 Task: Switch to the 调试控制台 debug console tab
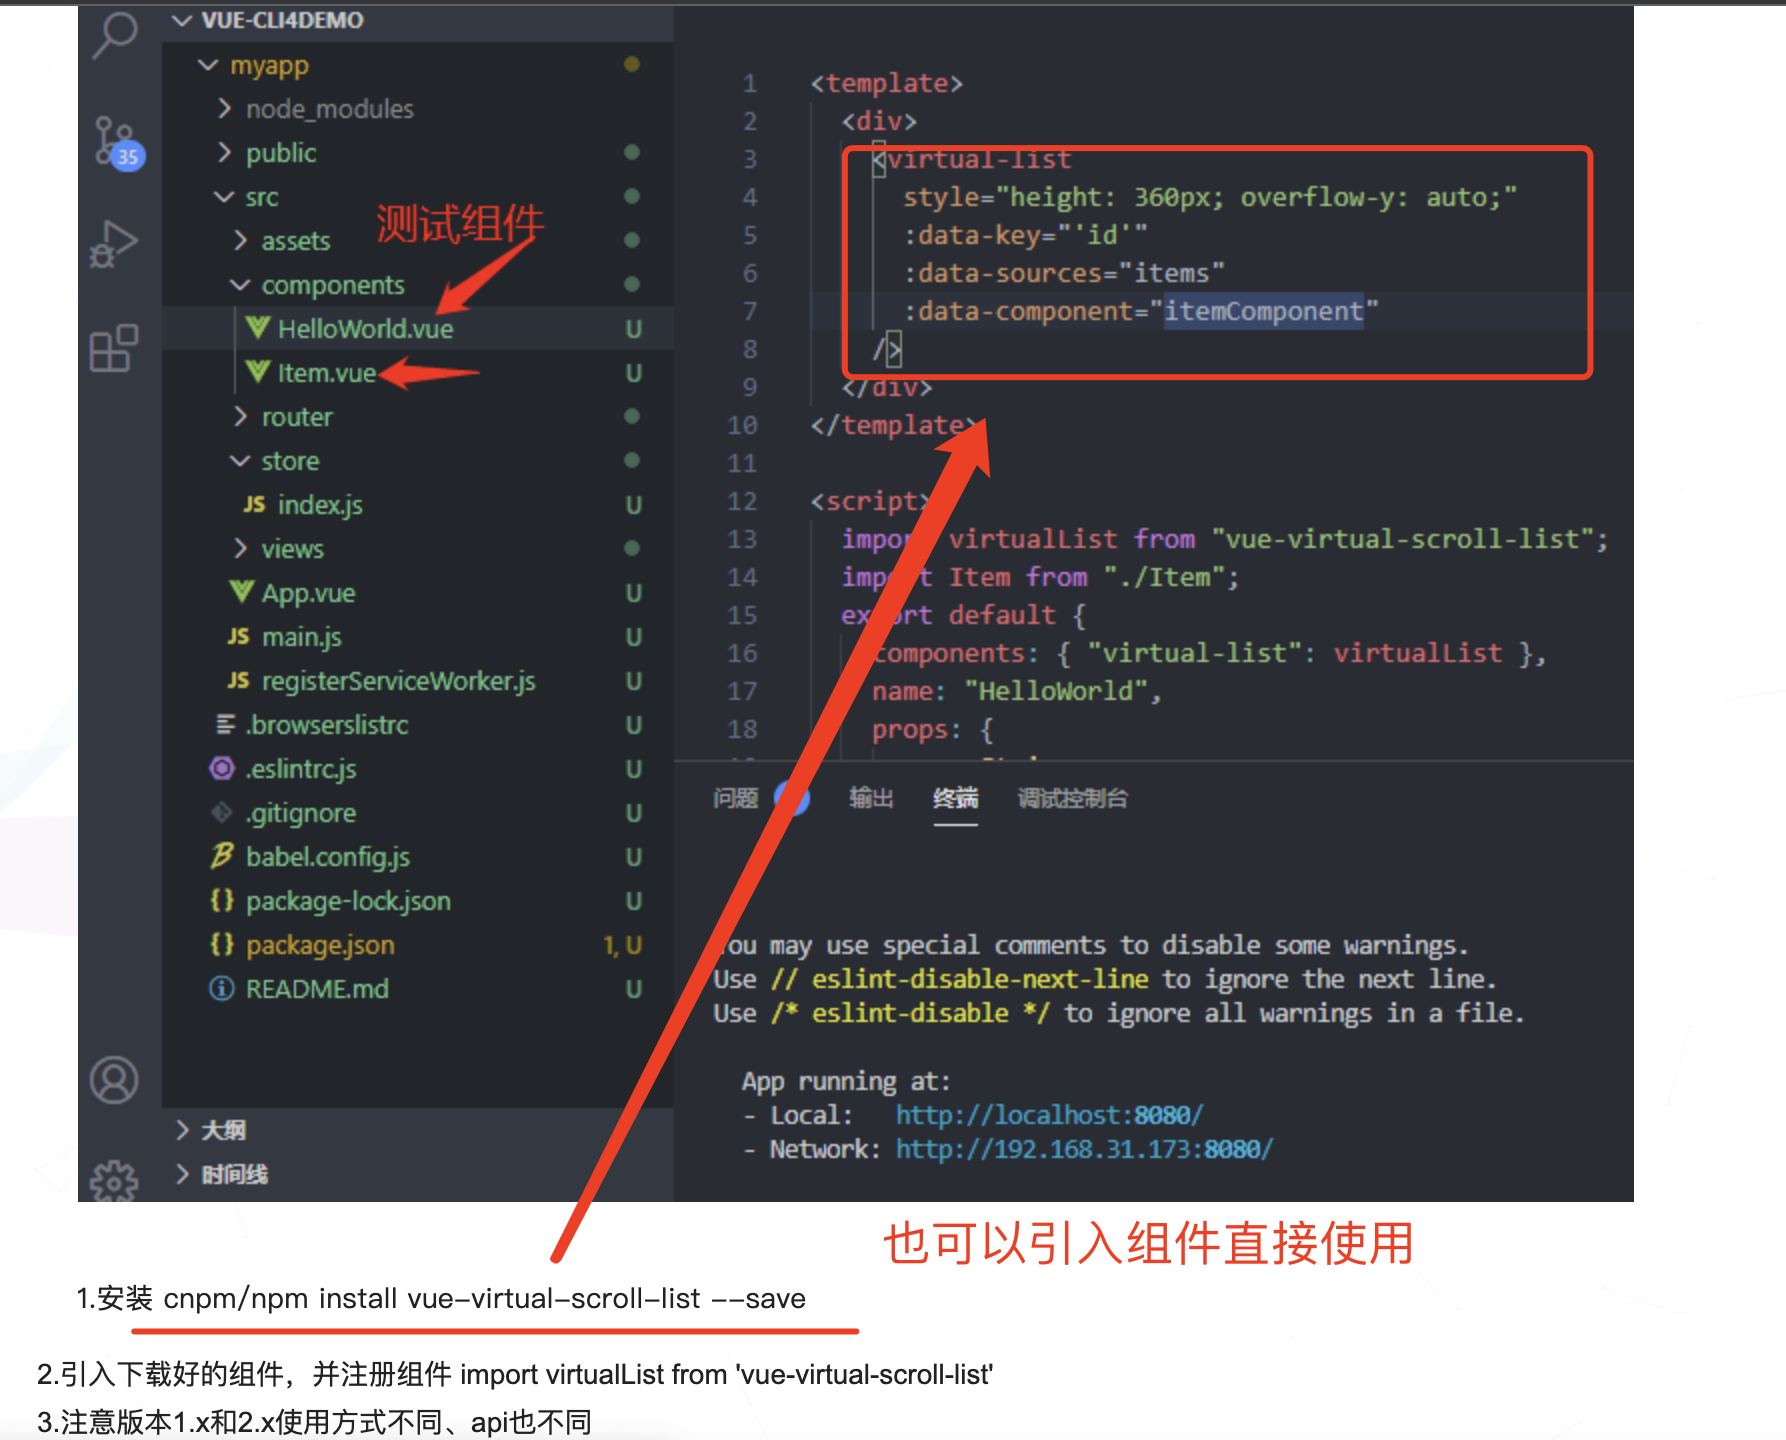tap(1073, 798)
